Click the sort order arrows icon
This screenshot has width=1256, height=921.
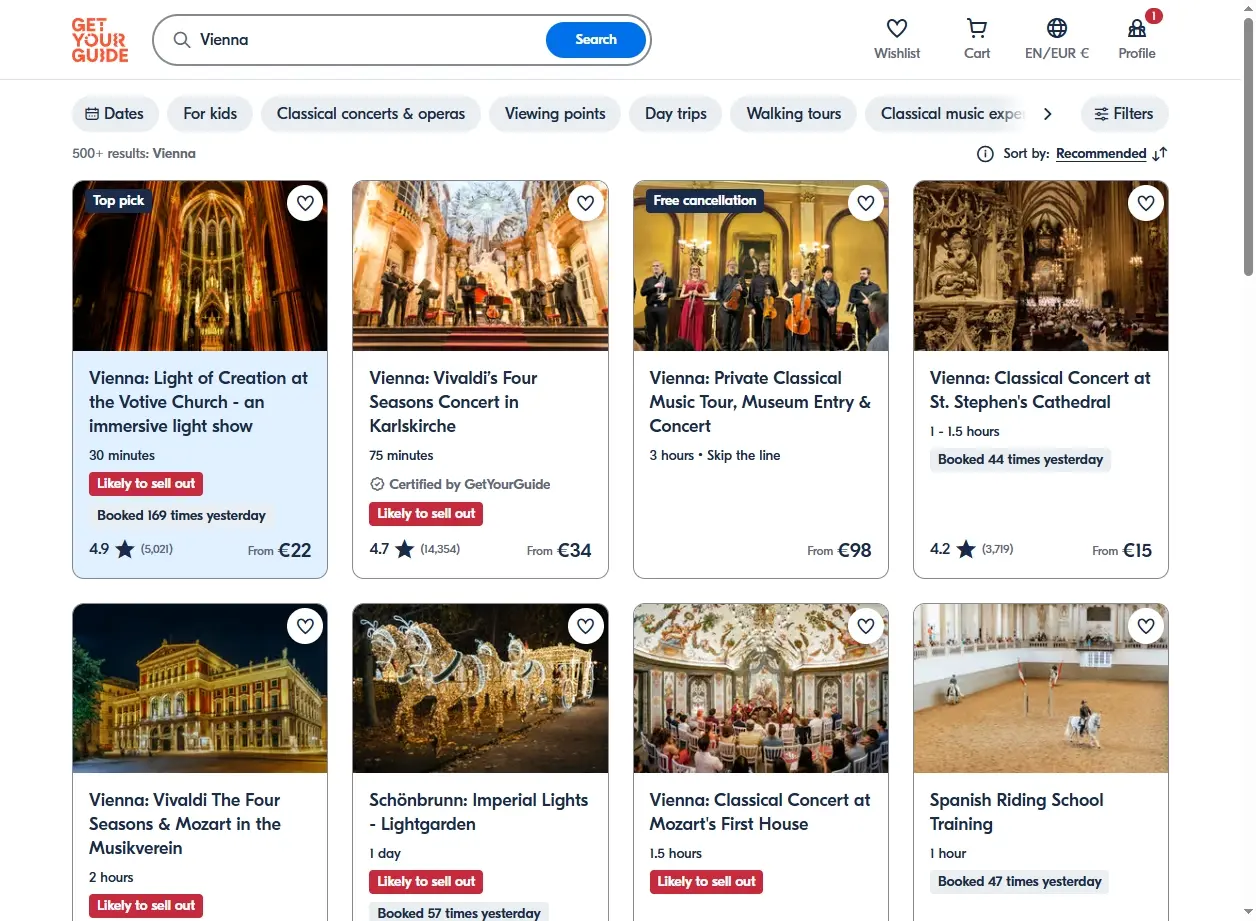1159,154
